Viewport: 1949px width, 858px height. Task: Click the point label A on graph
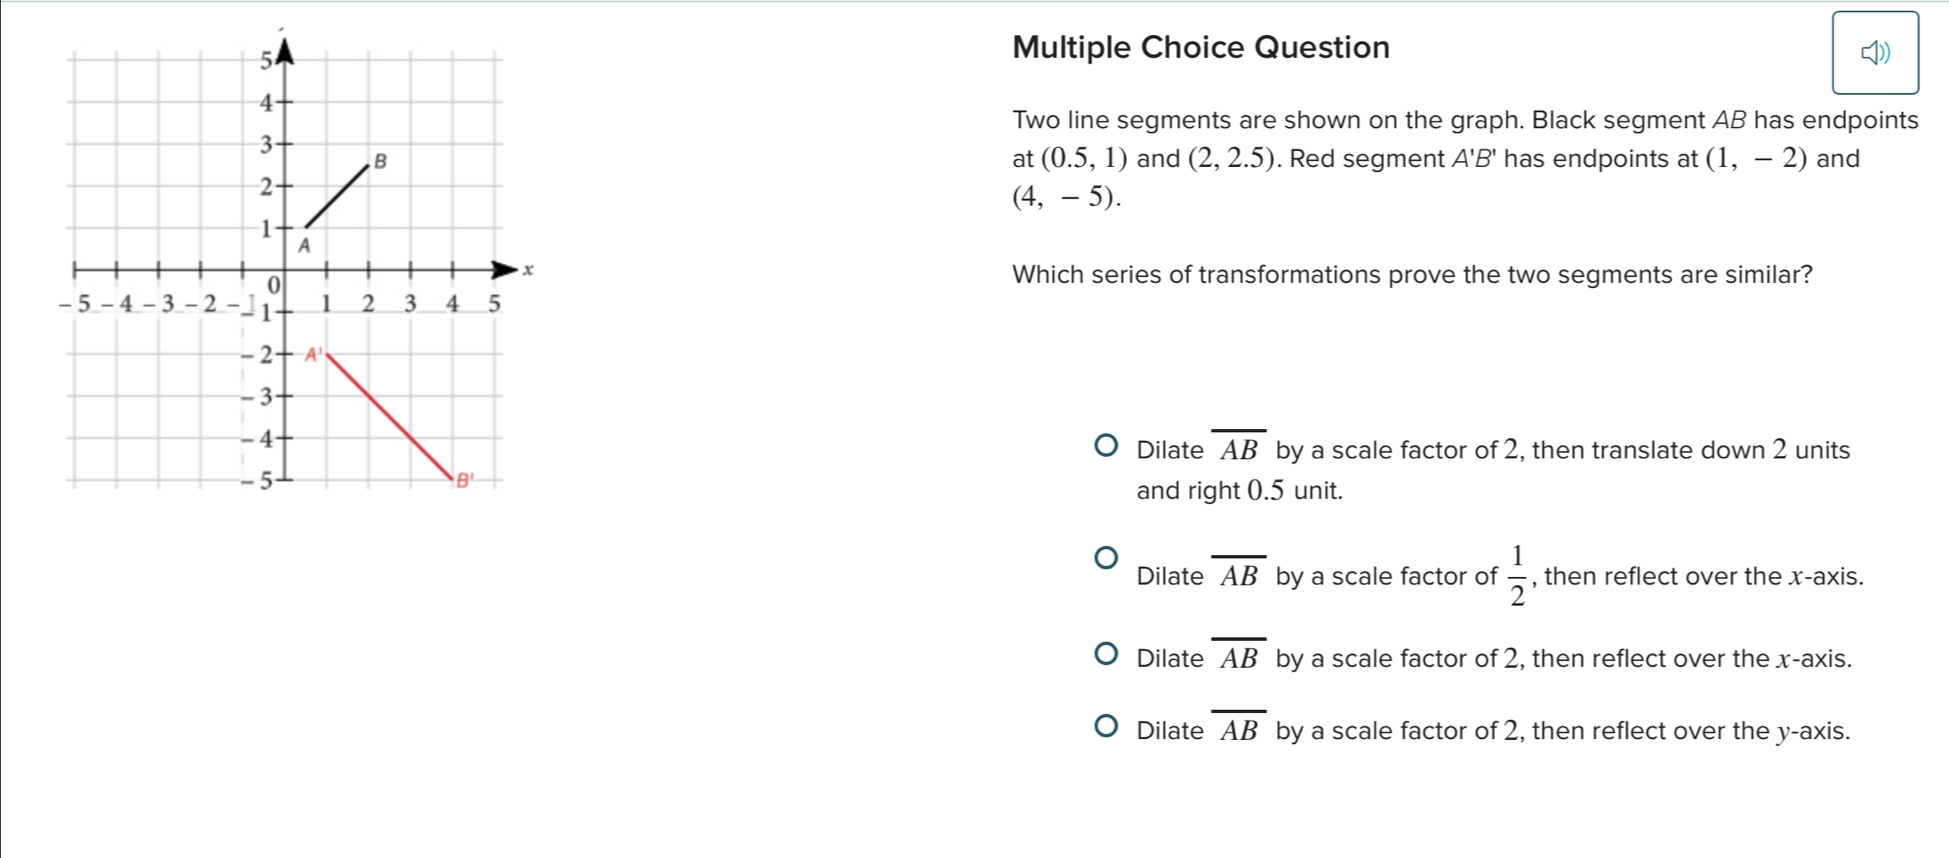coord(305,245)
